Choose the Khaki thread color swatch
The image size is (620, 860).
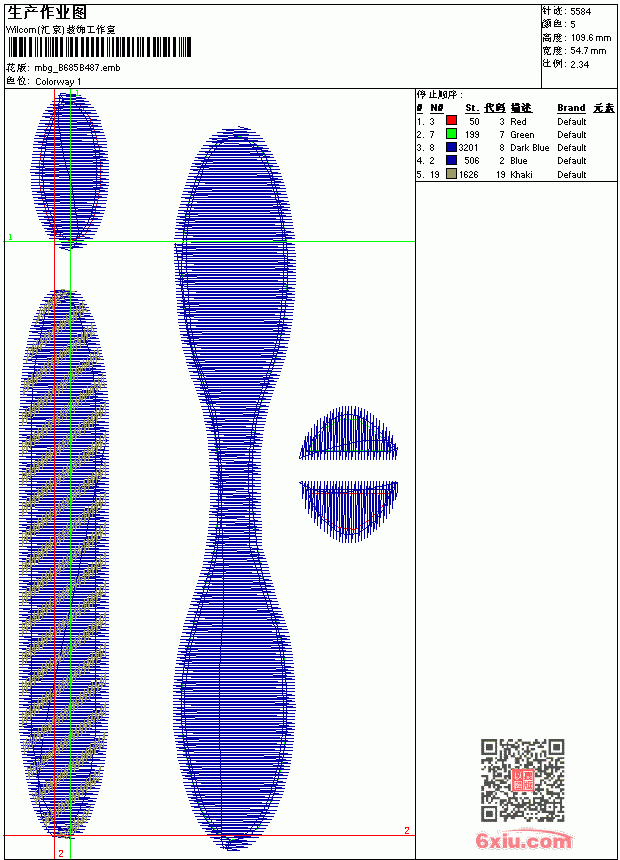coord(451,174)
